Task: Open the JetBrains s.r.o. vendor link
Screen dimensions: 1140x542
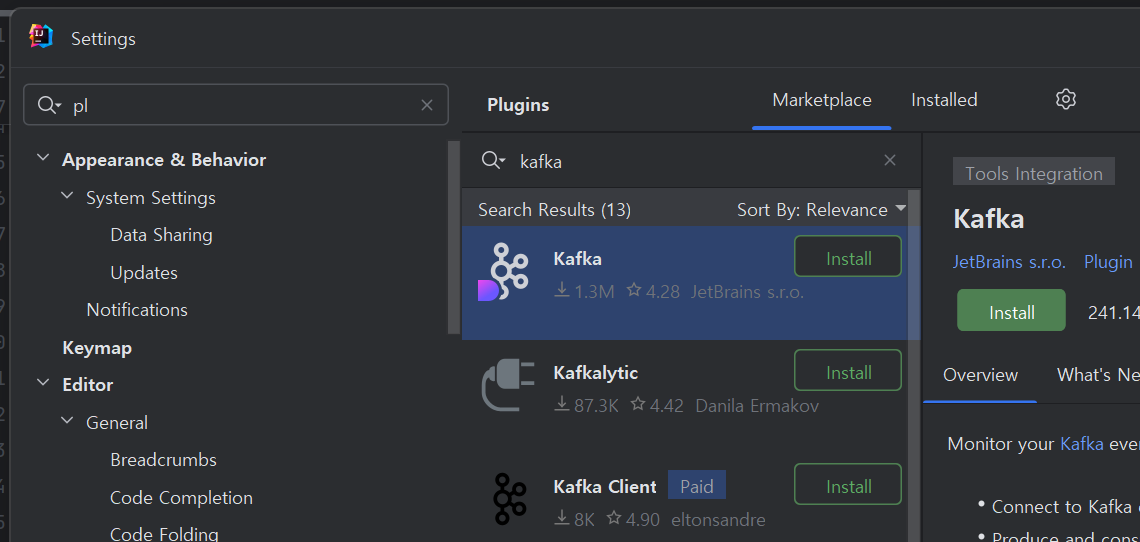Action: [x=1009, y=262]
